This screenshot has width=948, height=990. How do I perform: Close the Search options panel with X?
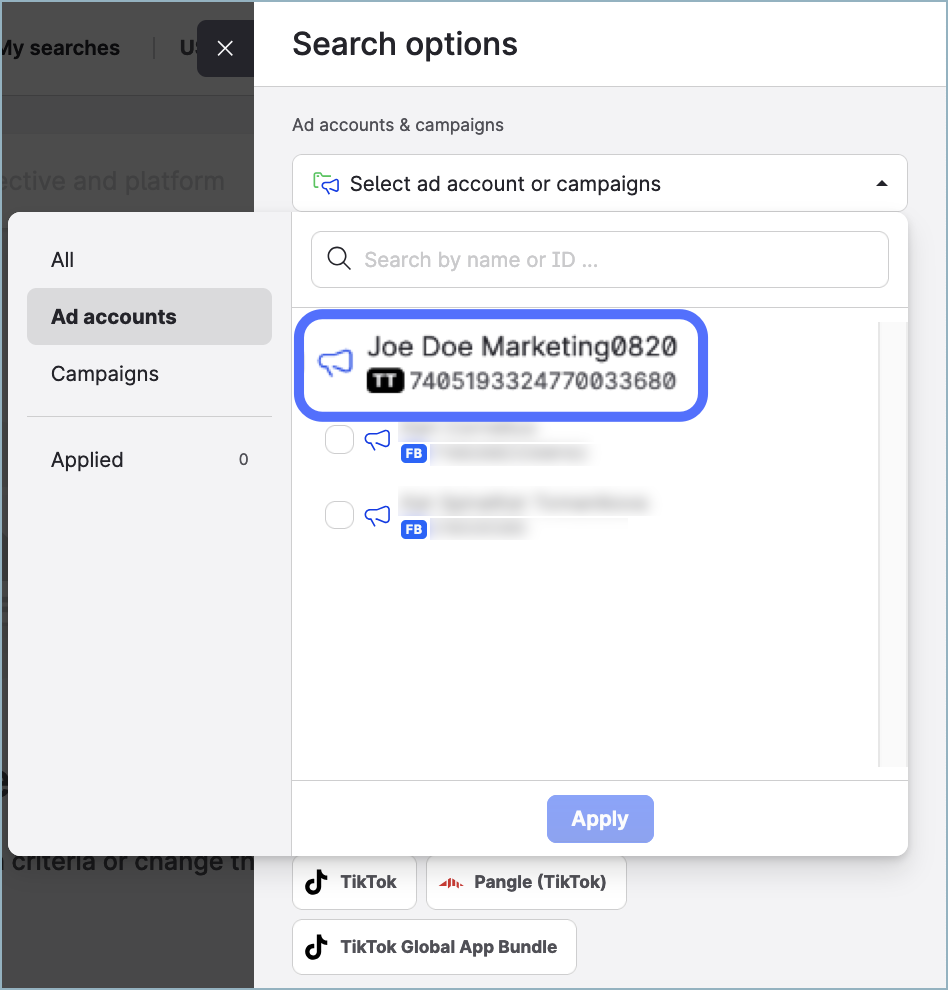(x=225, y=48)
